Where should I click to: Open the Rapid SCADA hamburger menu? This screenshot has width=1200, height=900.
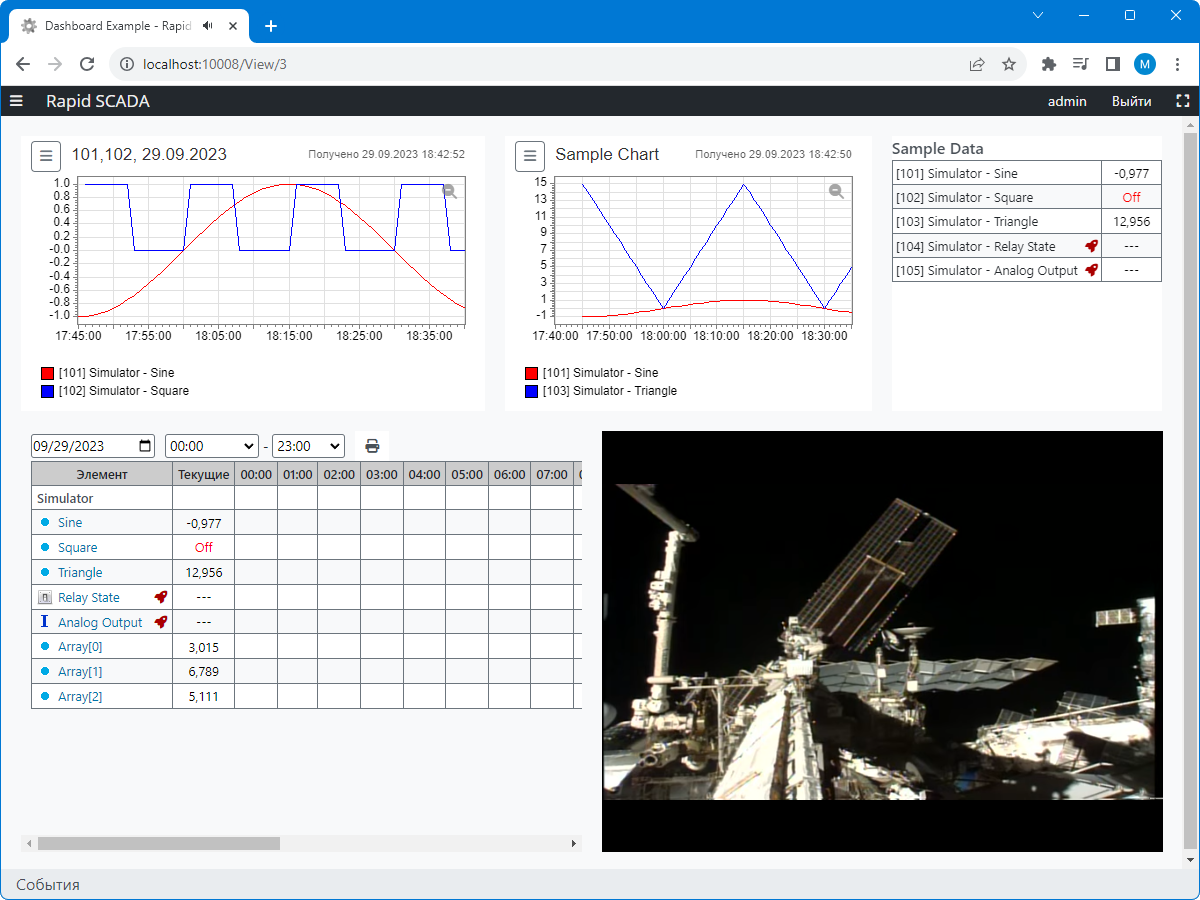coord(16,101)
